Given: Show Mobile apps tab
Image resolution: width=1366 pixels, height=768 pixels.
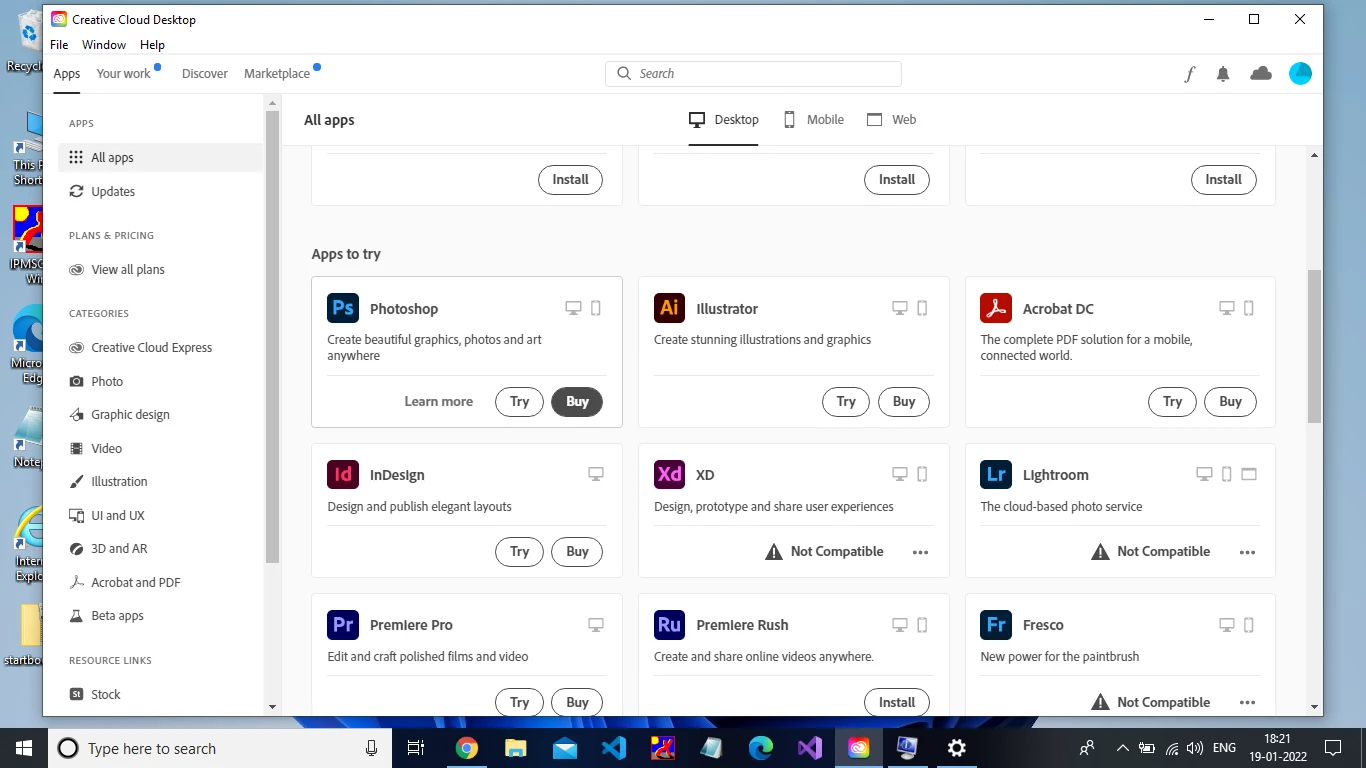Looking at the screenshot, I should [813, 119].
